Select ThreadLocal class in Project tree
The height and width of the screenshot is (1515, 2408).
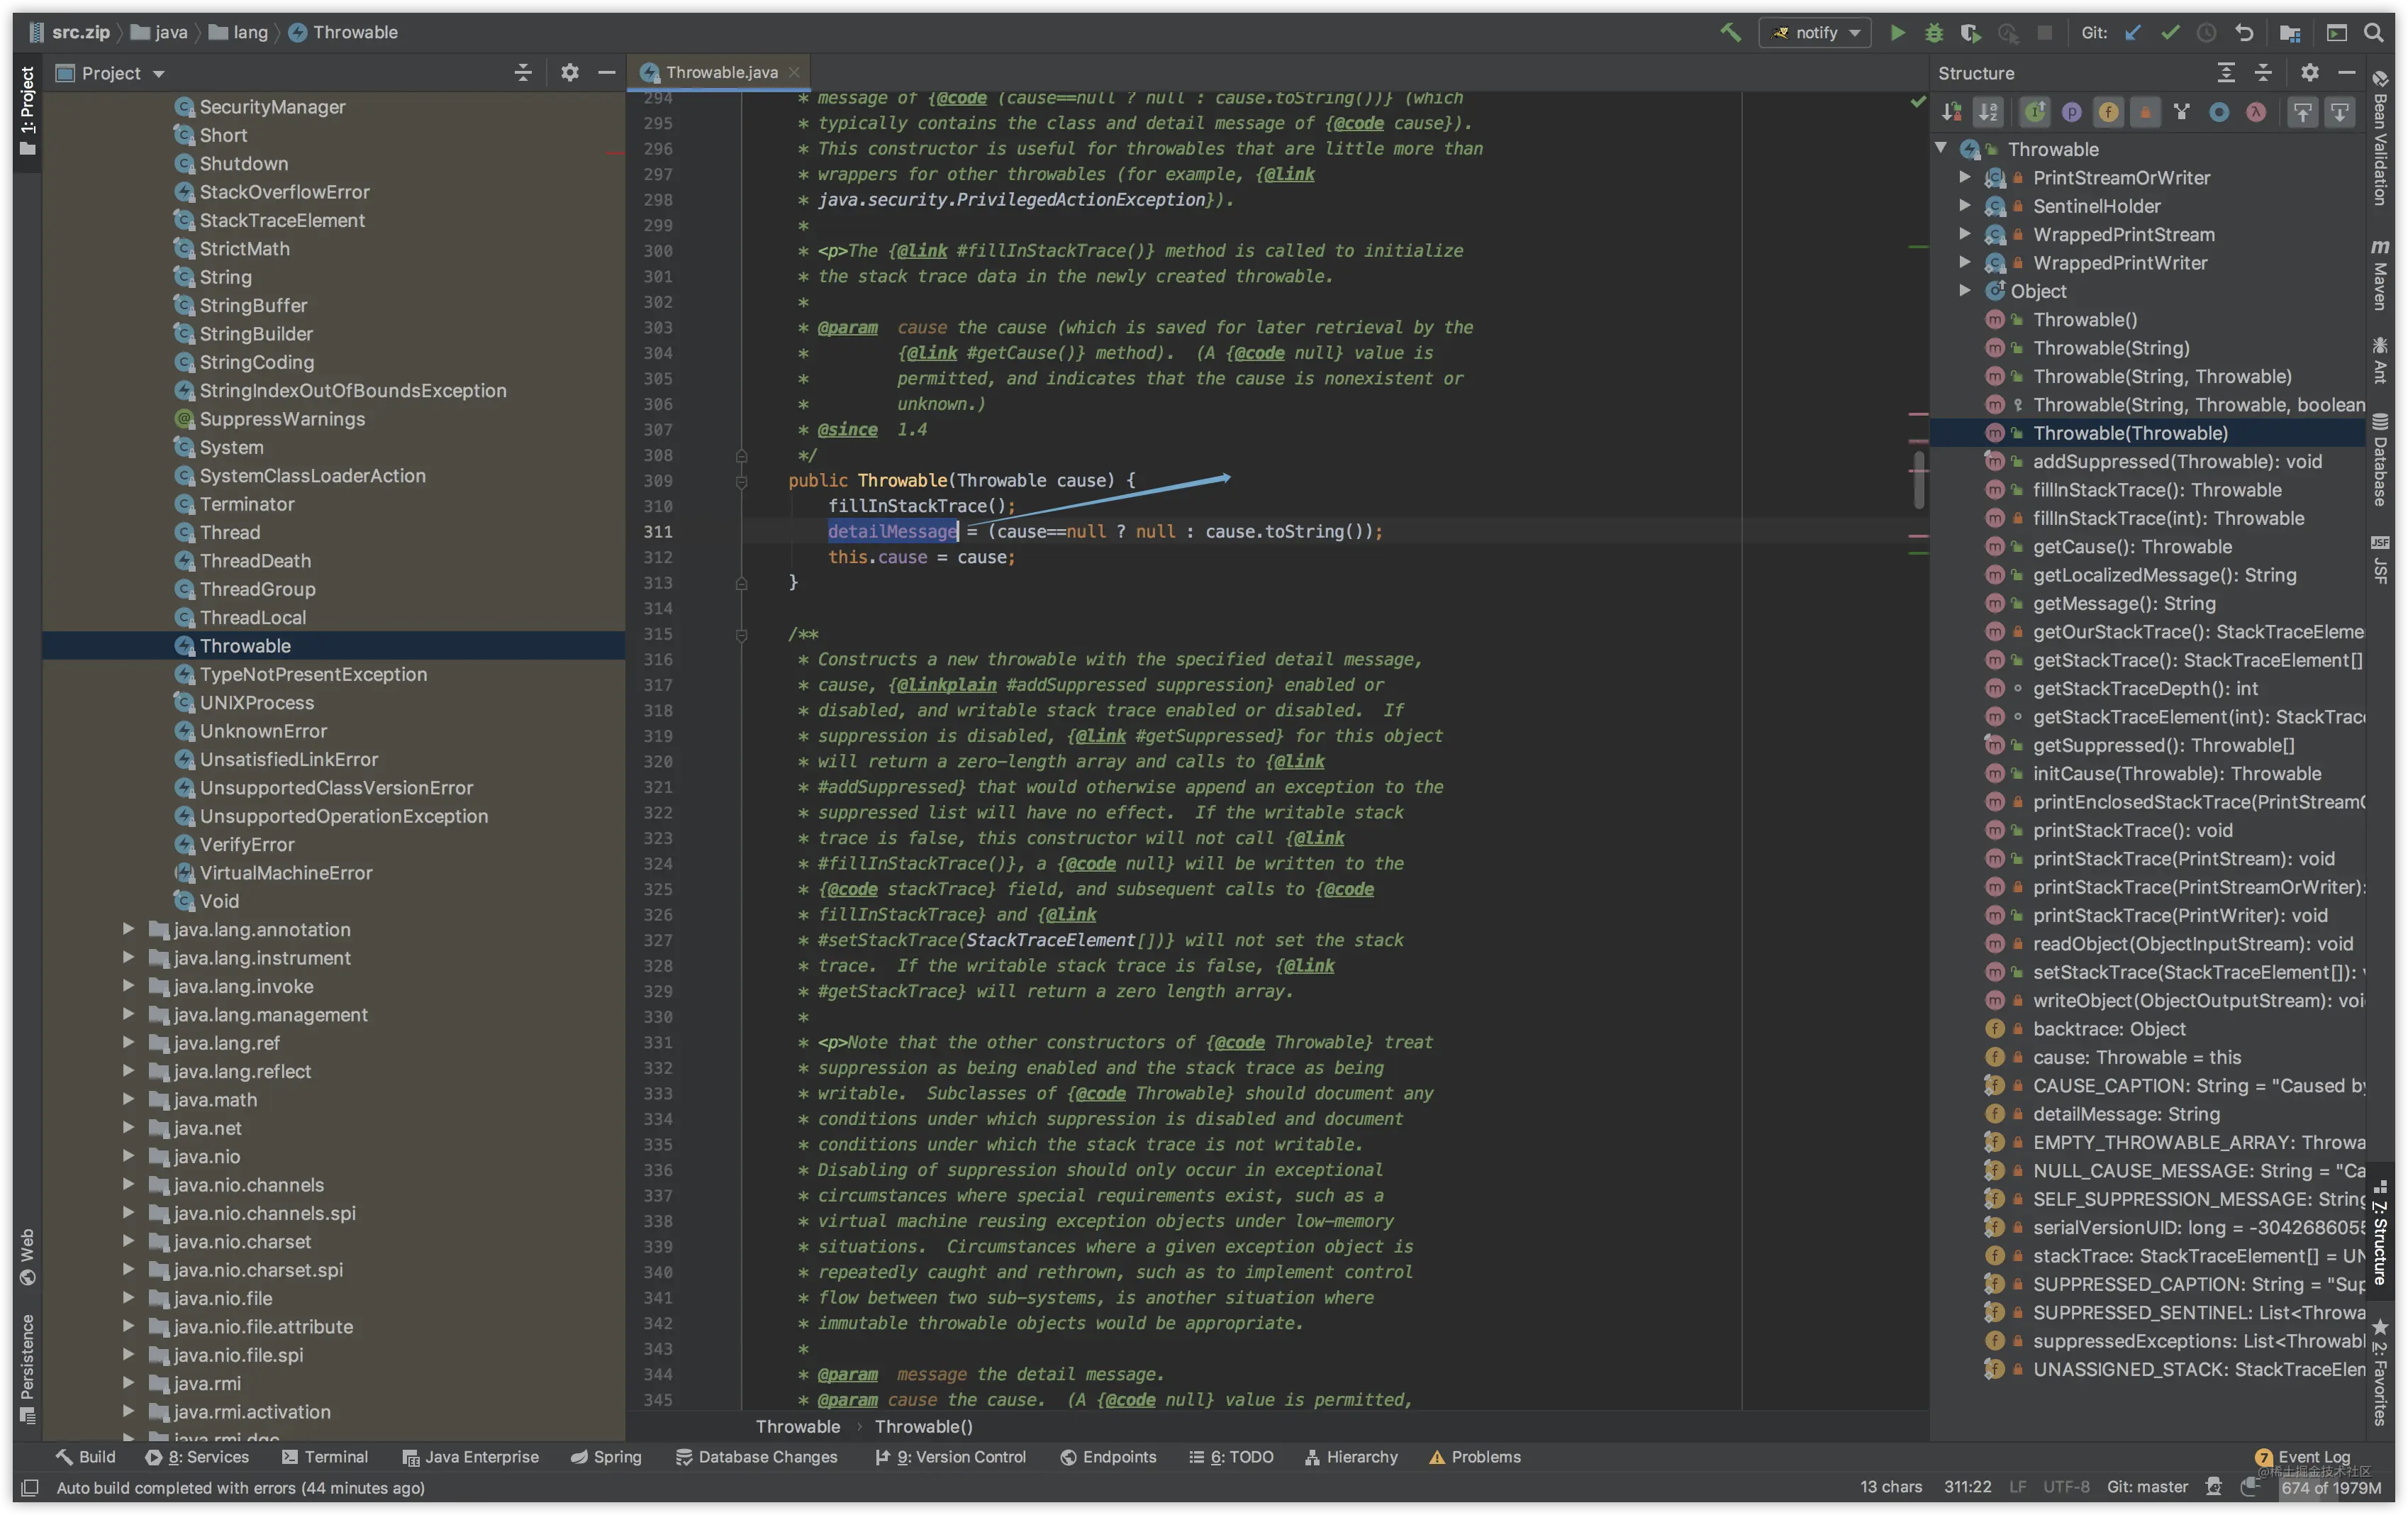click(x=252, y=617)
